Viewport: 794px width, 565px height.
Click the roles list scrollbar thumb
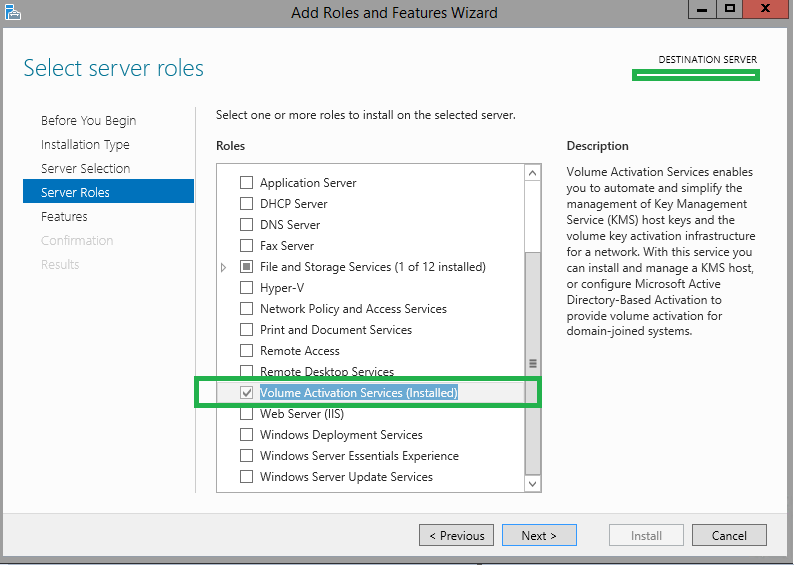click(533, 363)
